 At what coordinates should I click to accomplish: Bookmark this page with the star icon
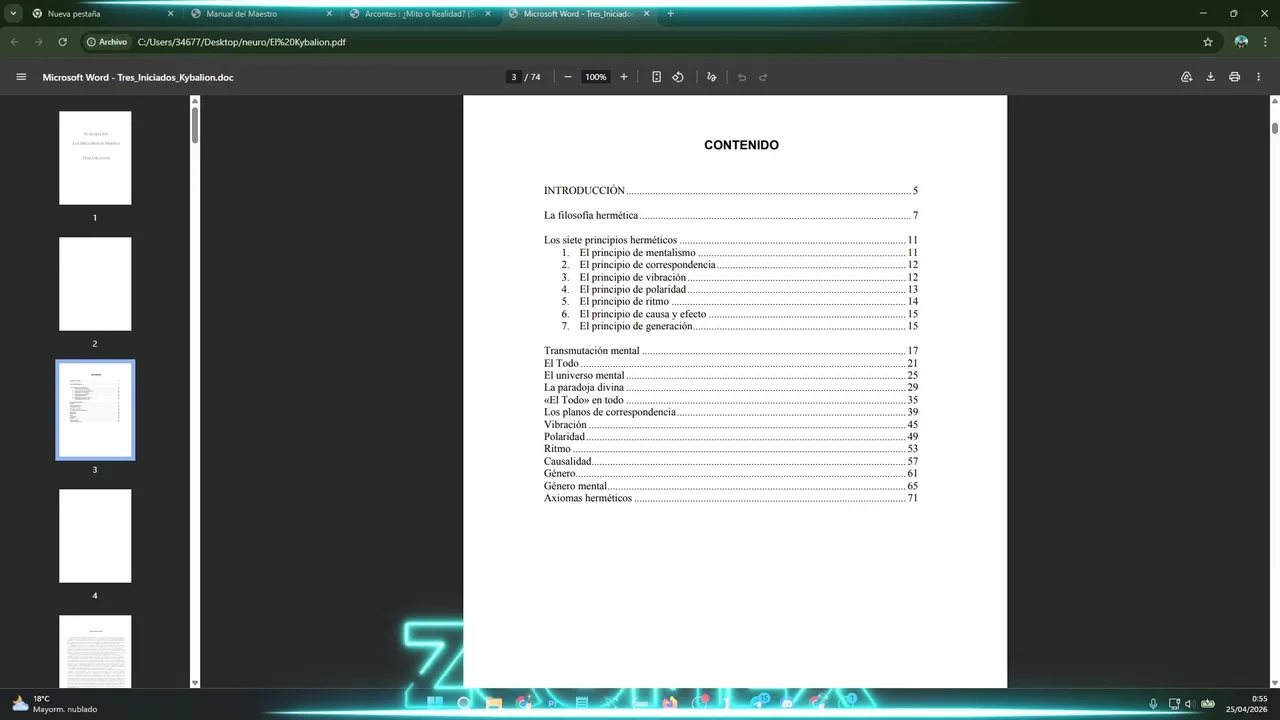(x=1208, y=42)
